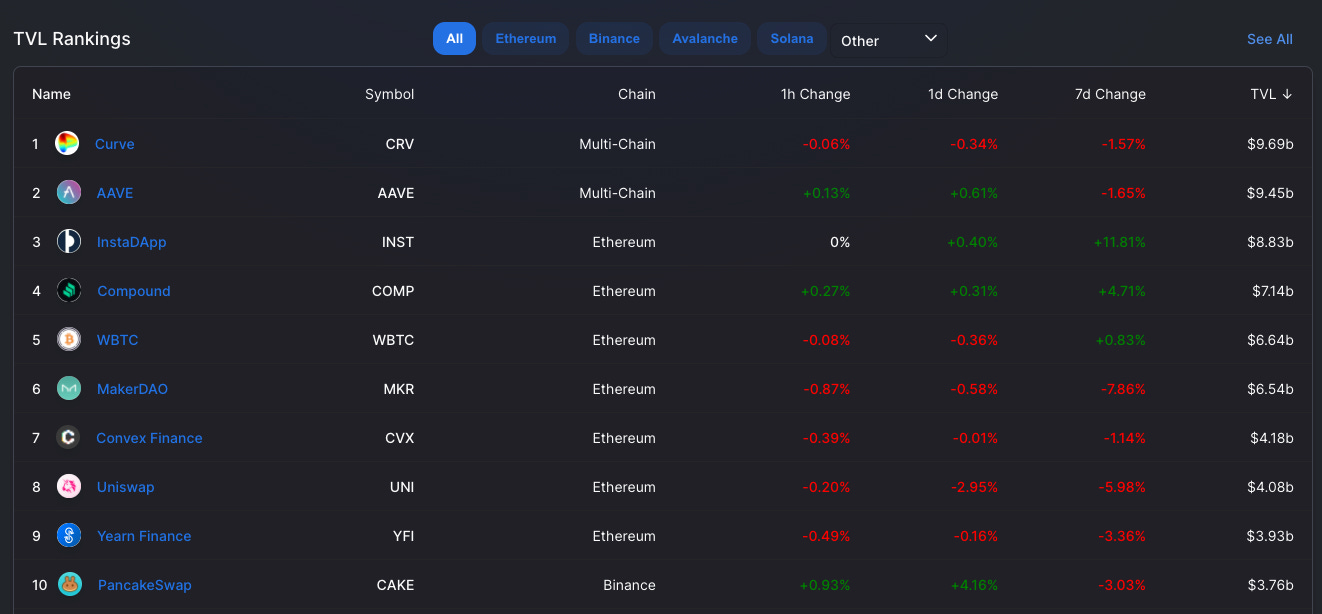The image size is (1322, 614).
Task: Click the Multi-Chain cell in Curve row
Action: [x=617, y=144]
